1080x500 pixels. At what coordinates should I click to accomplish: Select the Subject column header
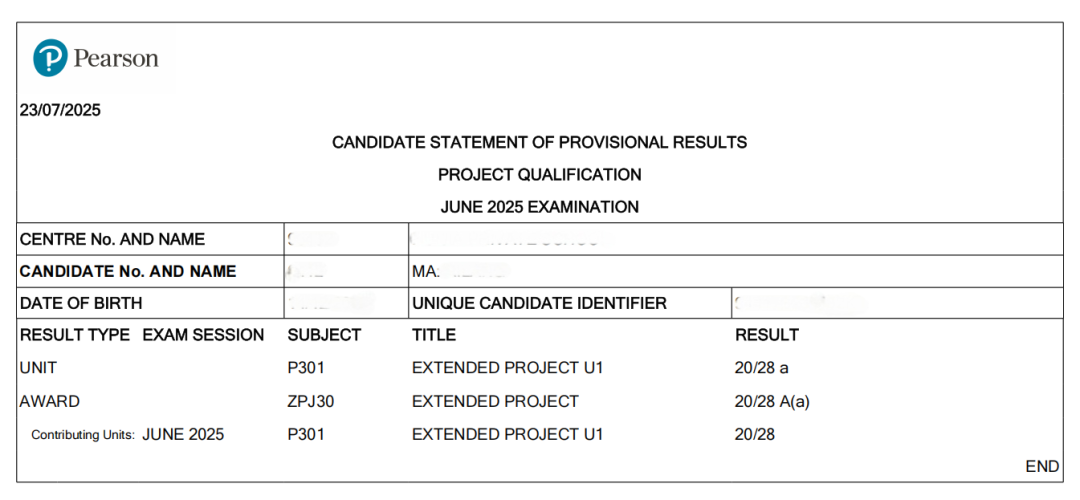(324, 335)
